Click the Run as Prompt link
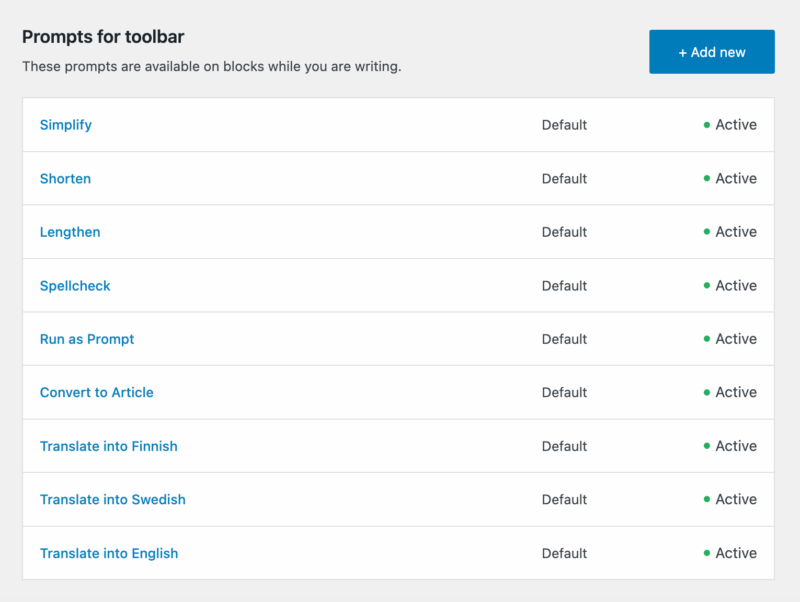This screenshot has width=800, height=602. pyautogui.click(x=87, y=339)
